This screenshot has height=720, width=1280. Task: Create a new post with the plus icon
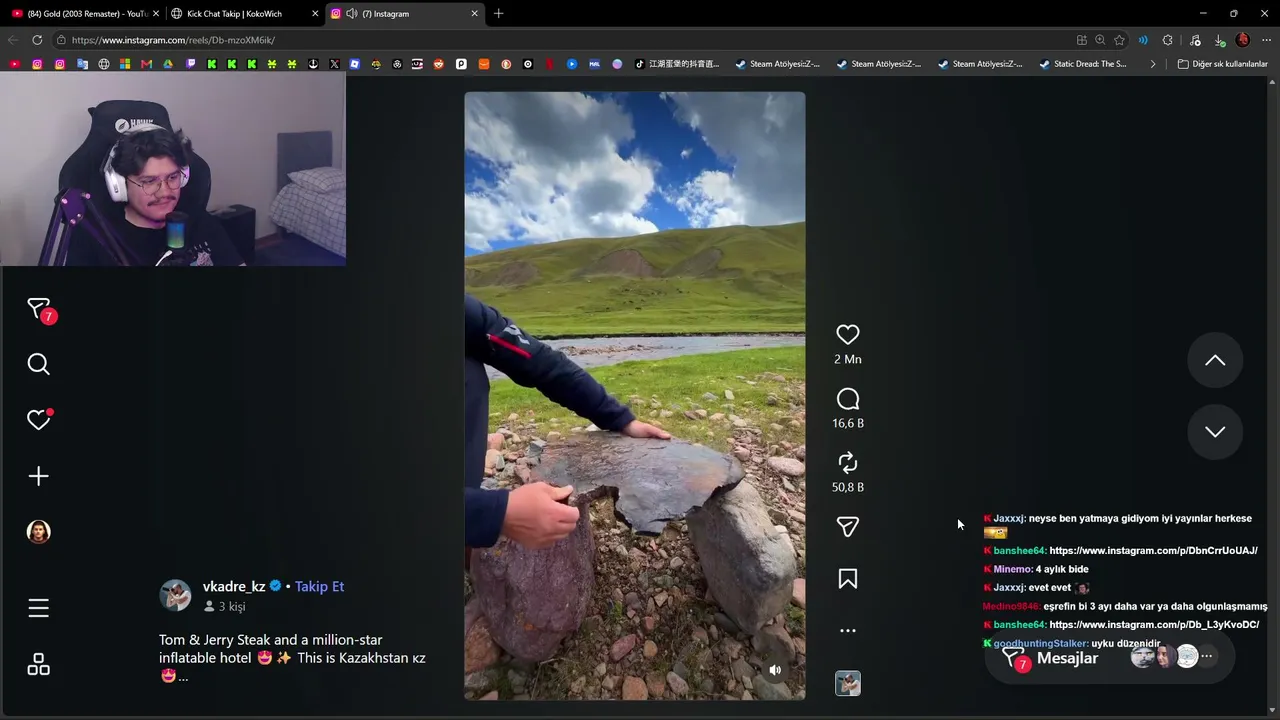tap(38, 476)
